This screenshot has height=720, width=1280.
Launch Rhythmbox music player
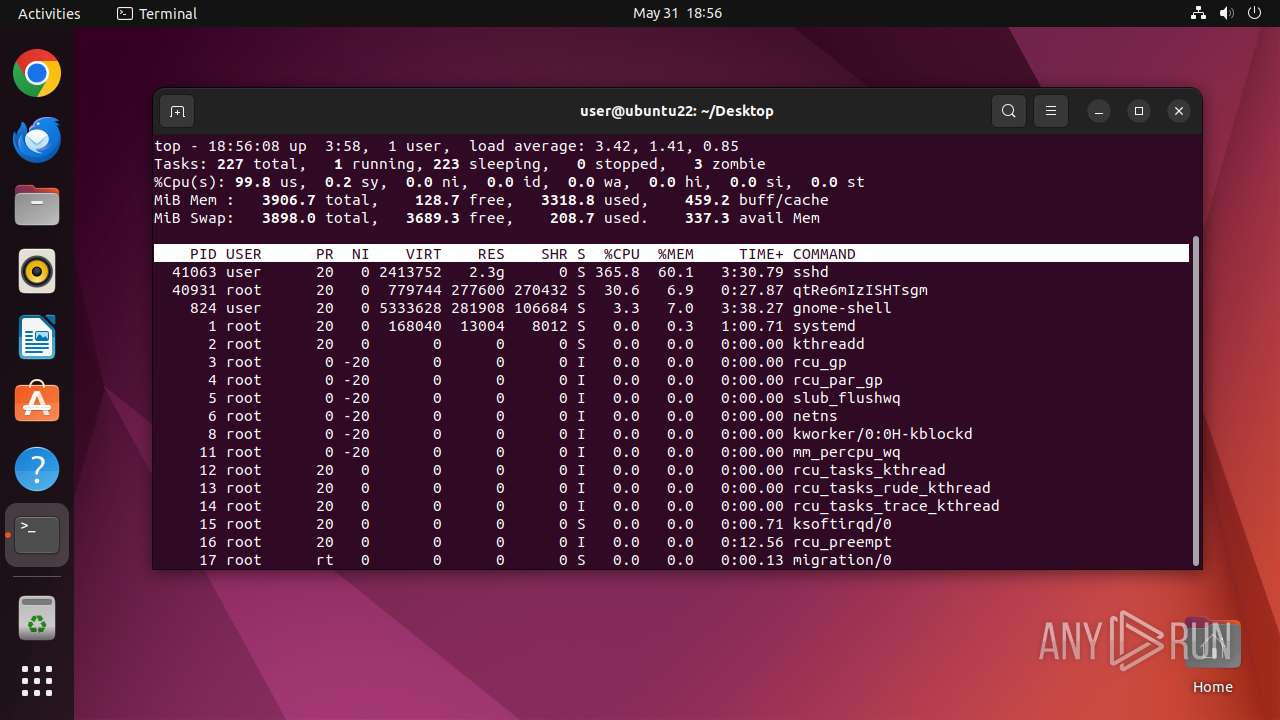(x=37, y=271)
